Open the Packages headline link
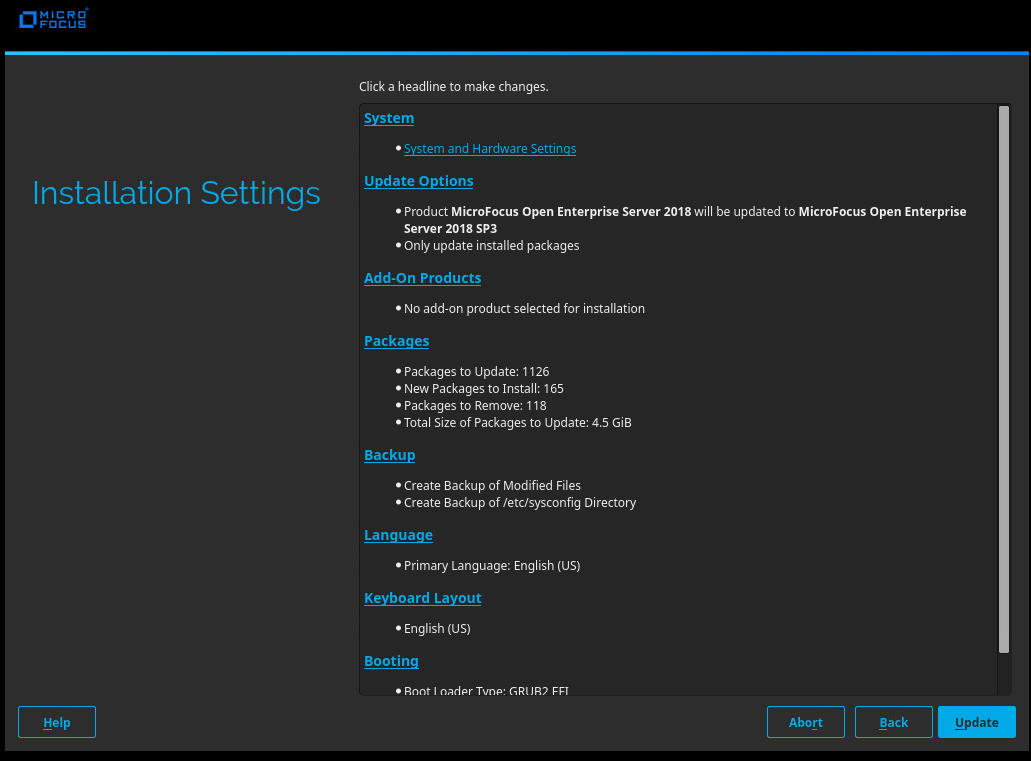 (396, 341)
